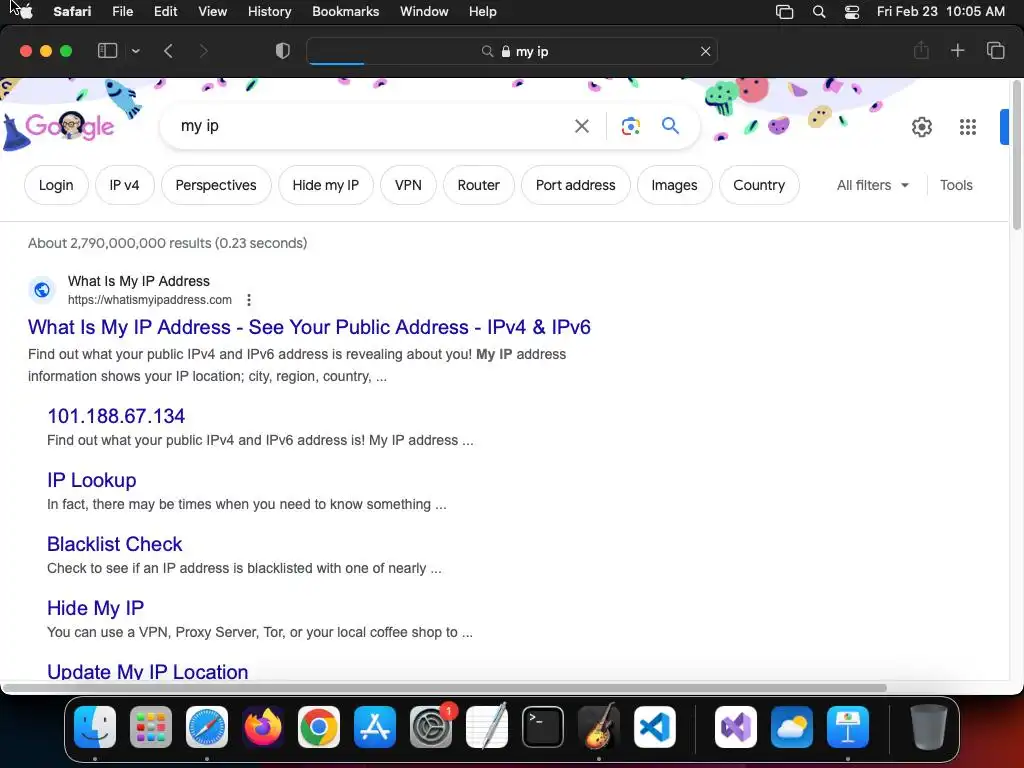Click the Safari address bar
Viewport: 1024px width, 768px height.
coord(512,51)
